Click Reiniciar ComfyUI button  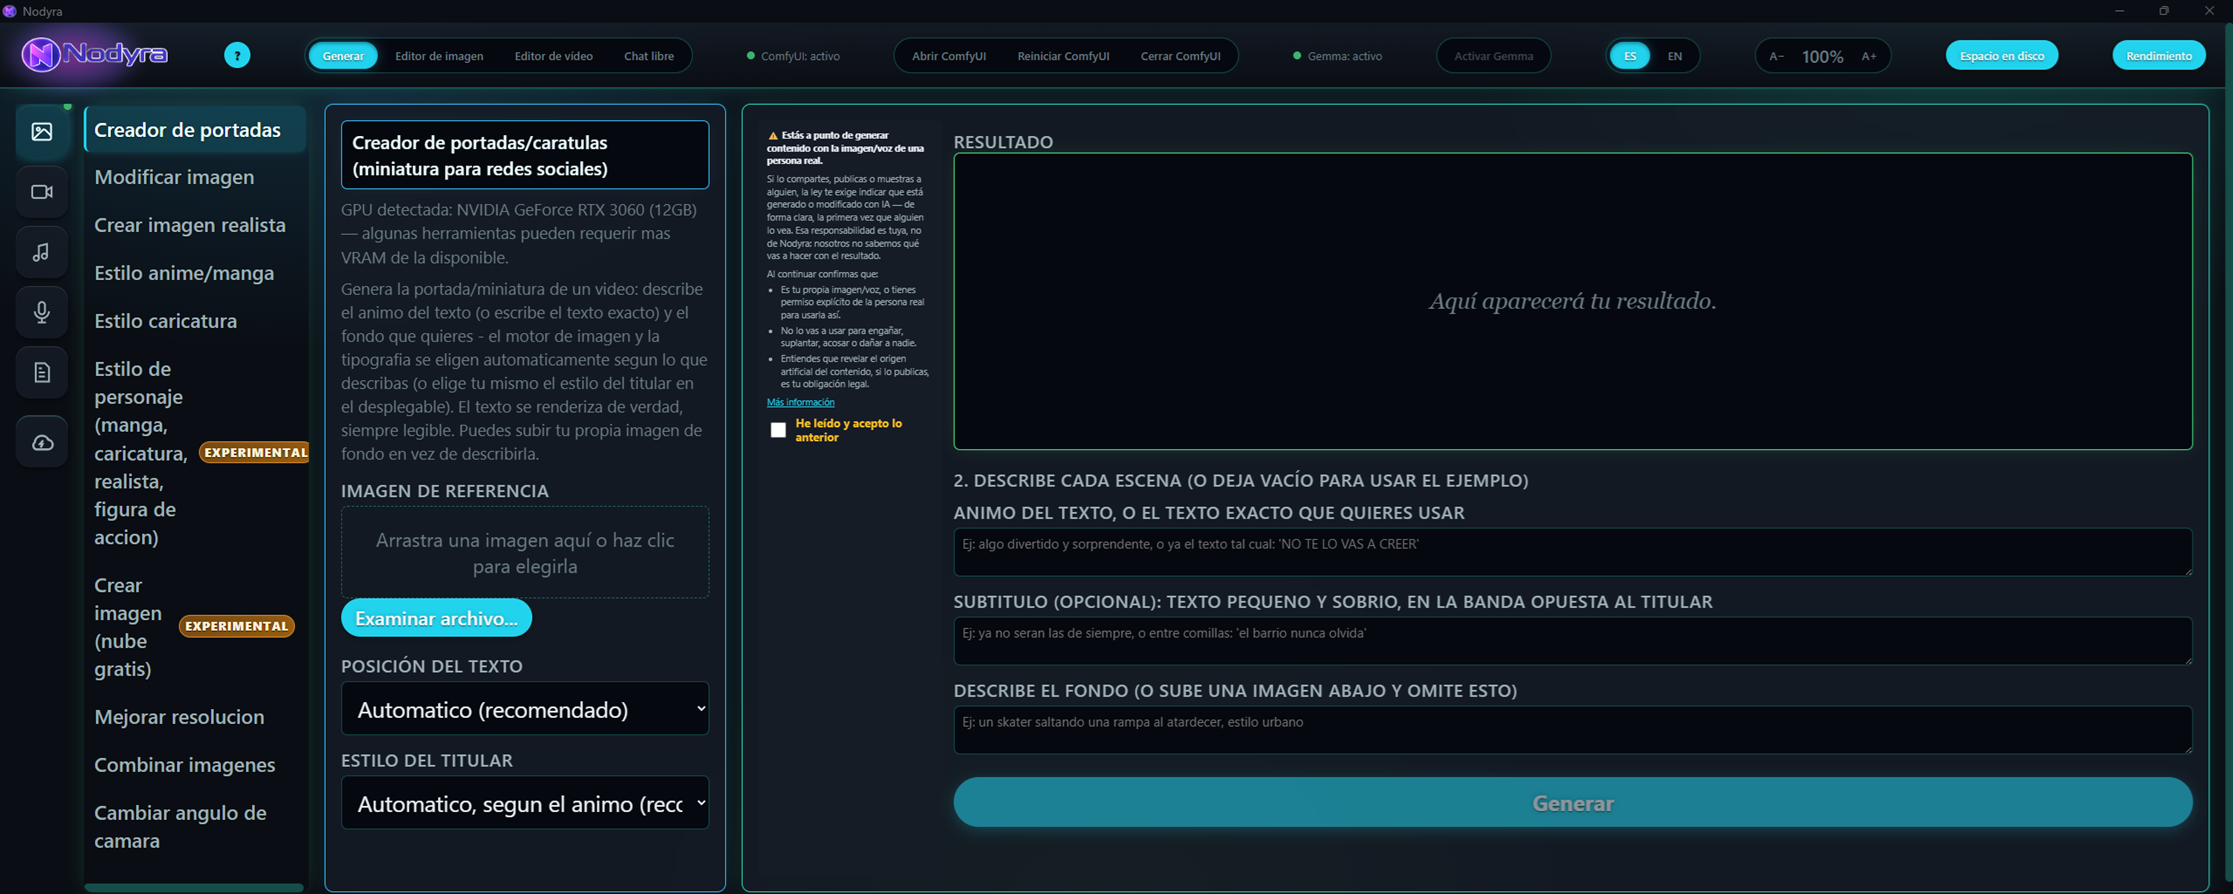(x=1063, y=56)
